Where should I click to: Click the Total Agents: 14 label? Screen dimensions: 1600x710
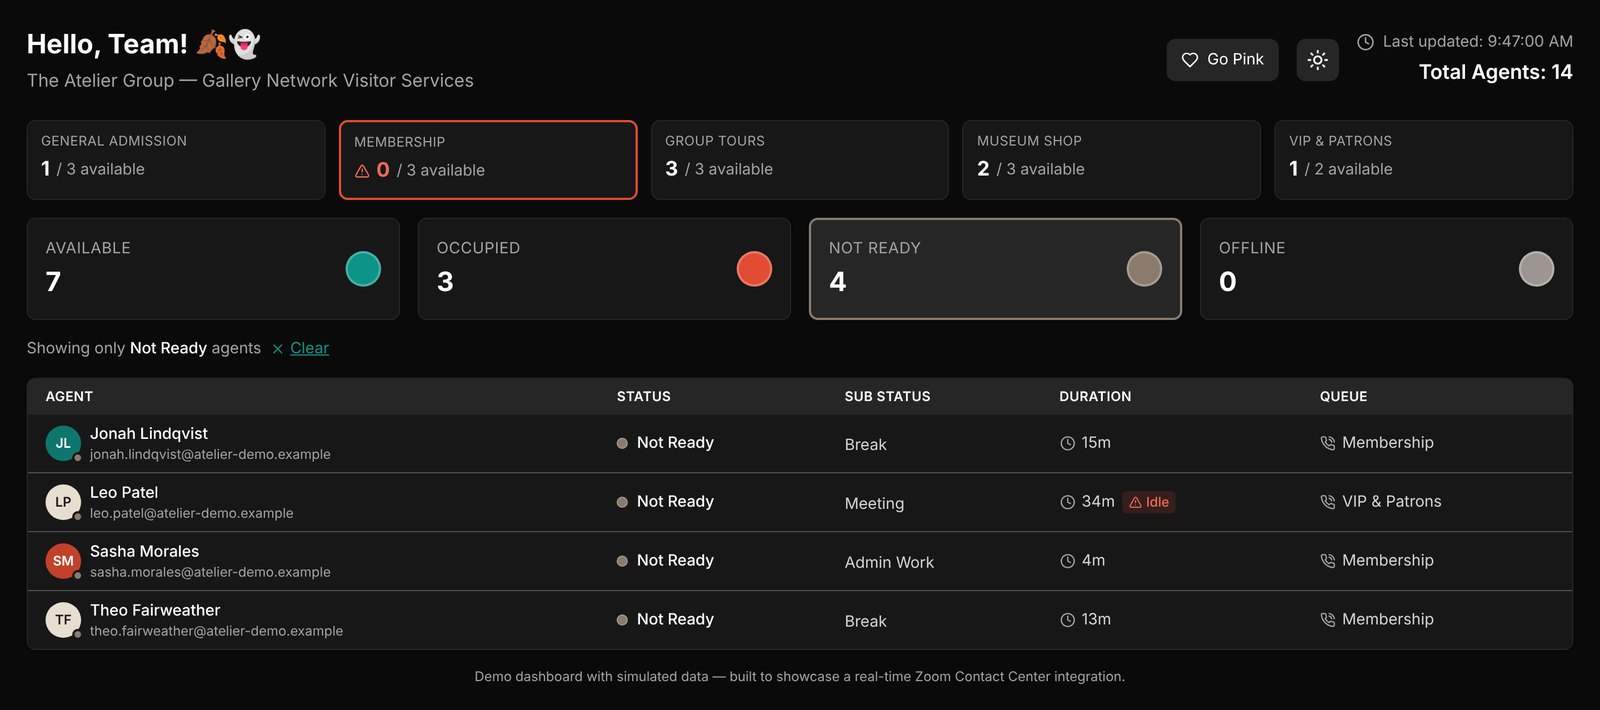point(1496,72)
